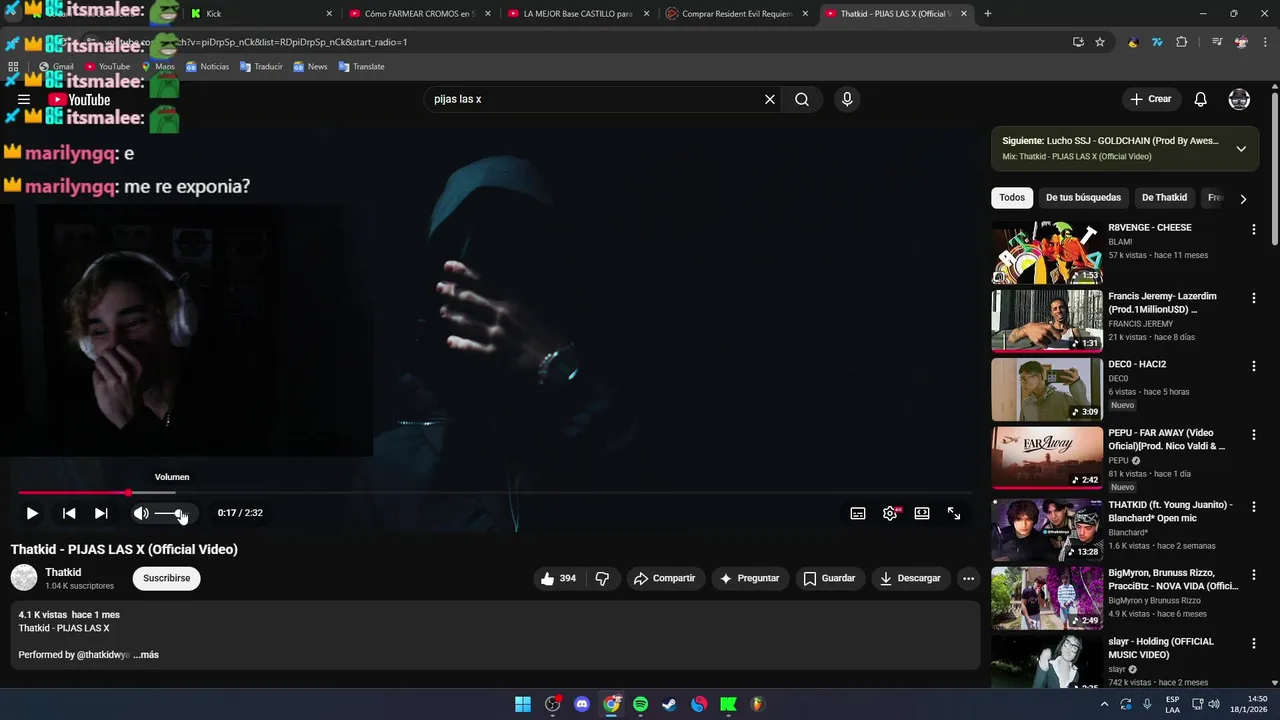Expand the Siguiente mix playlist panel
Screen dimensions: 1280x720
pos(1241,149)
